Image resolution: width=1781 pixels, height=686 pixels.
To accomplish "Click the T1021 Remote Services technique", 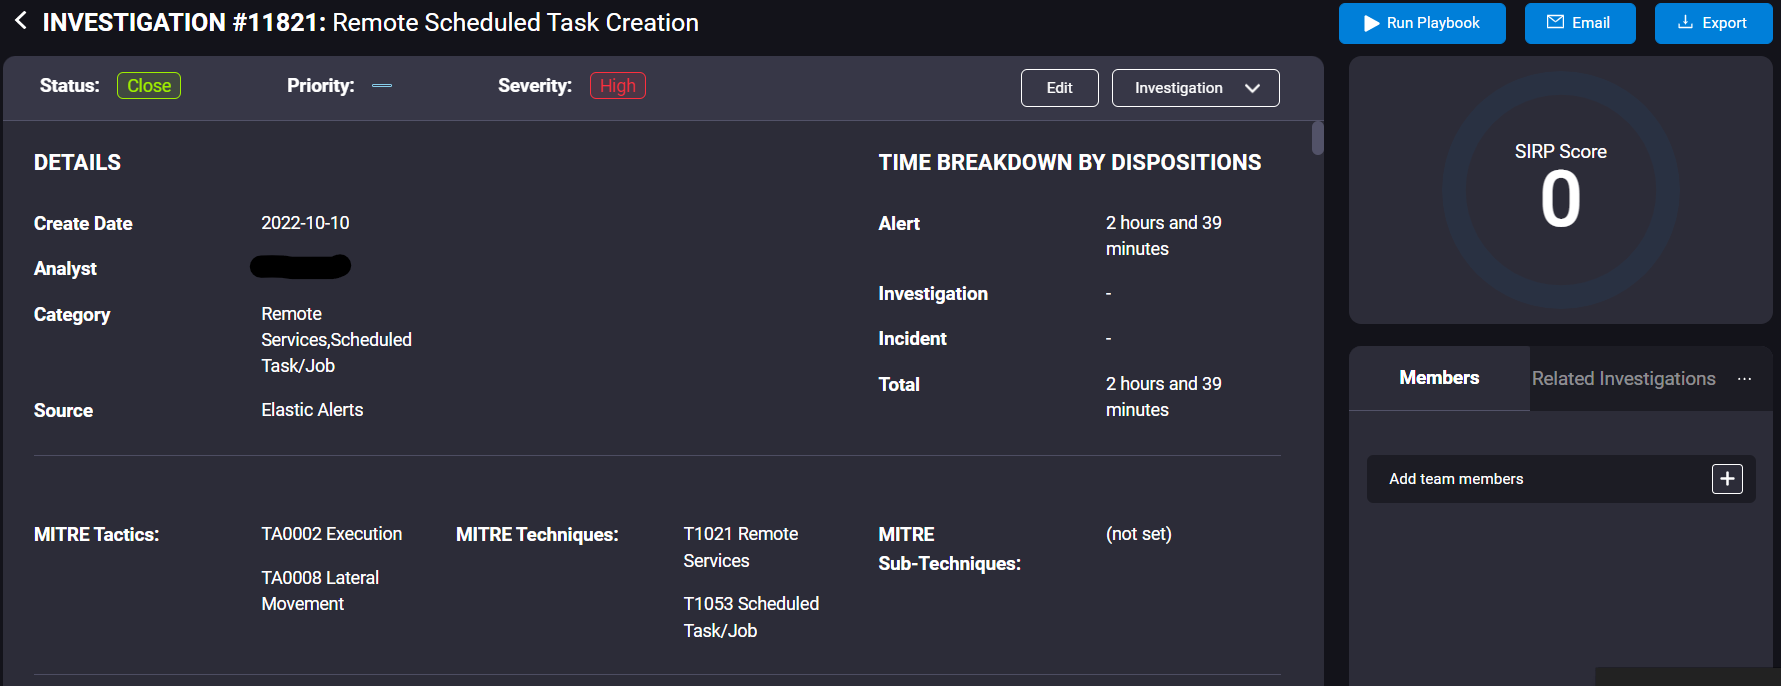I will pyautogui.click(x=740, y=547).
